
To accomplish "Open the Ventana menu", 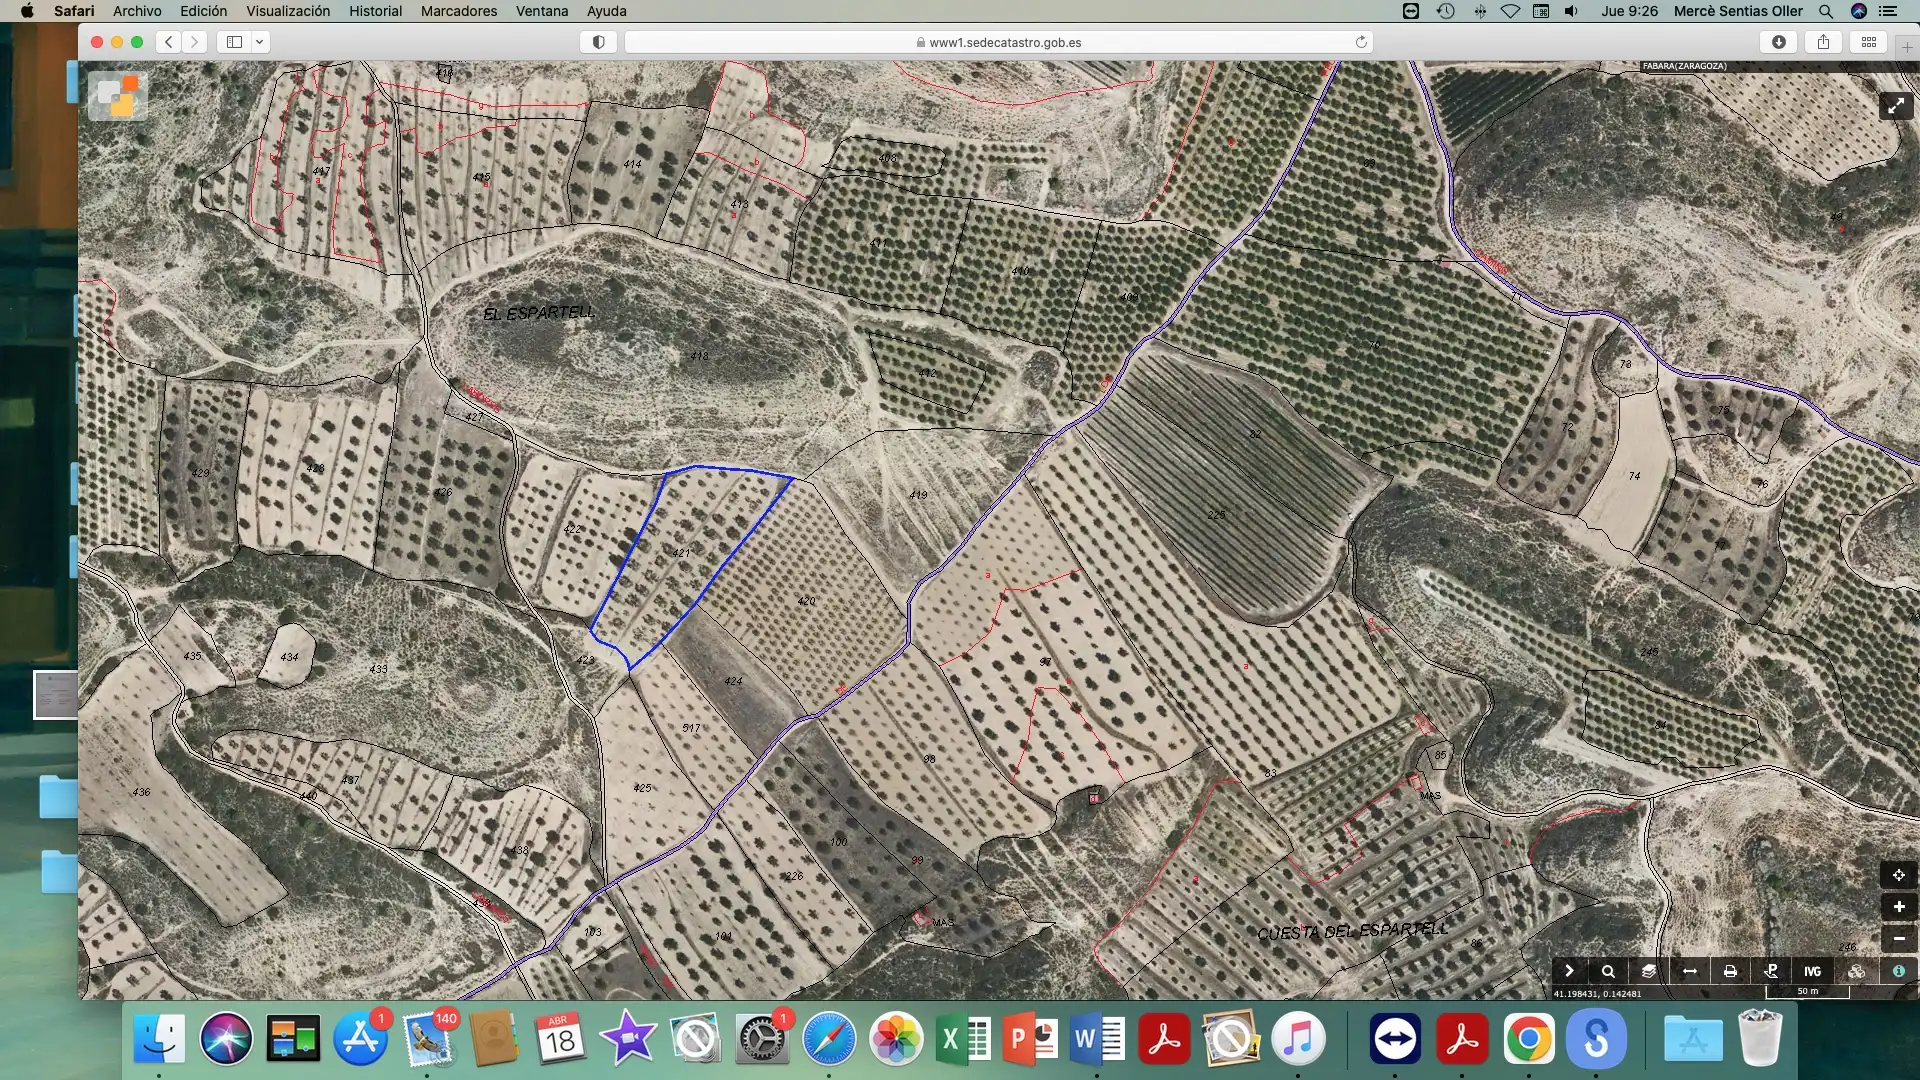I will [x=542, y=11].
